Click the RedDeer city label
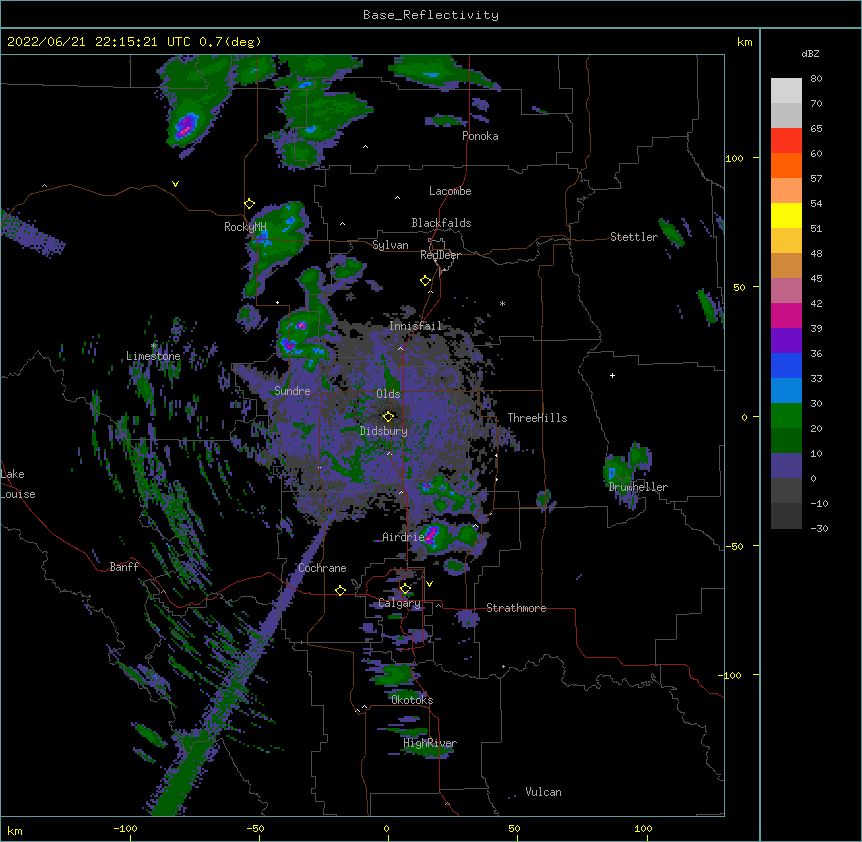Screen dimensions: 862x842 (x=440, y=255)
